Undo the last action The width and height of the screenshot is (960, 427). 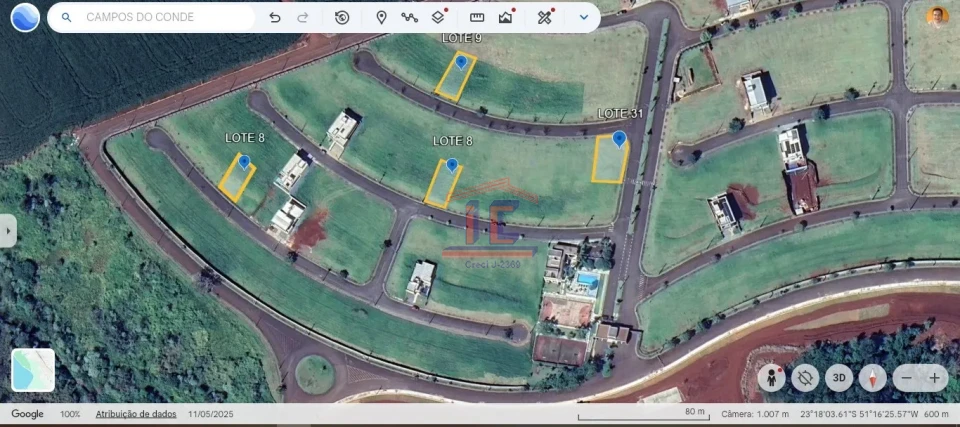click(275, 17)
